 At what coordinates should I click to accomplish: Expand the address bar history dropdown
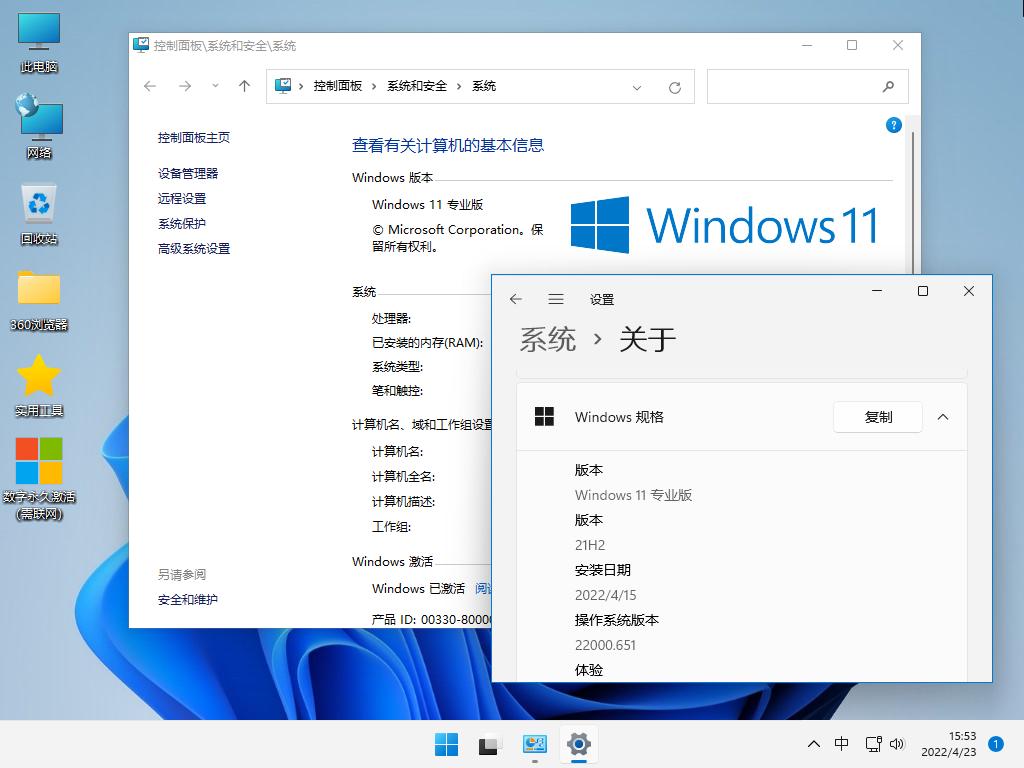637,88
